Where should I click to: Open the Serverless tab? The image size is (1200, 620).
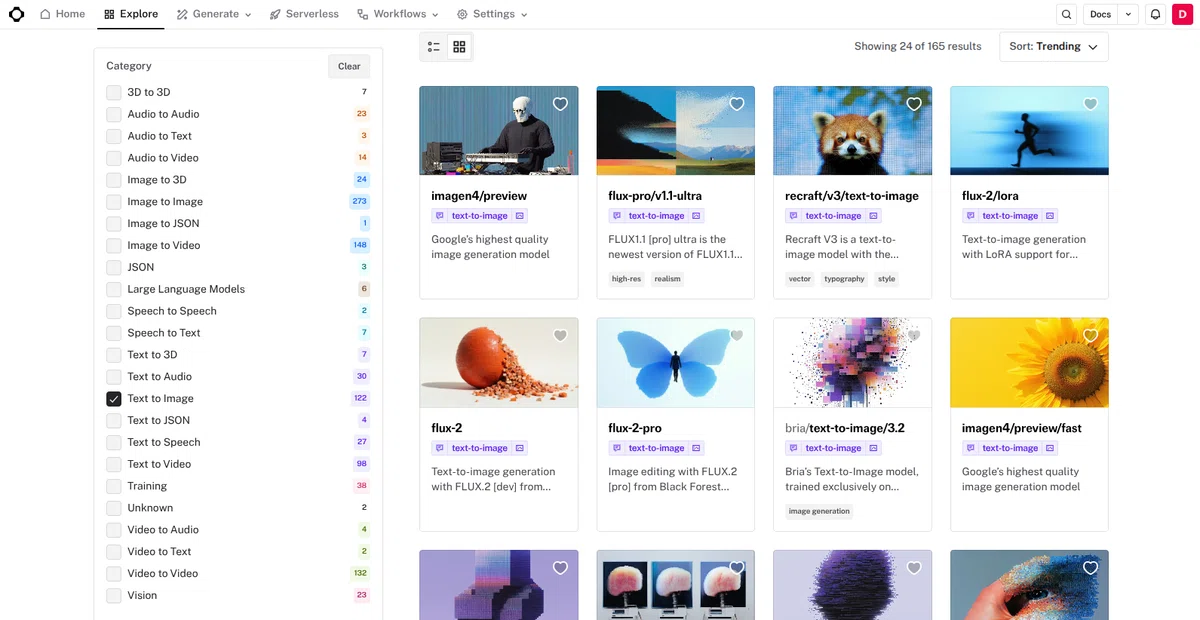(304, 14)
